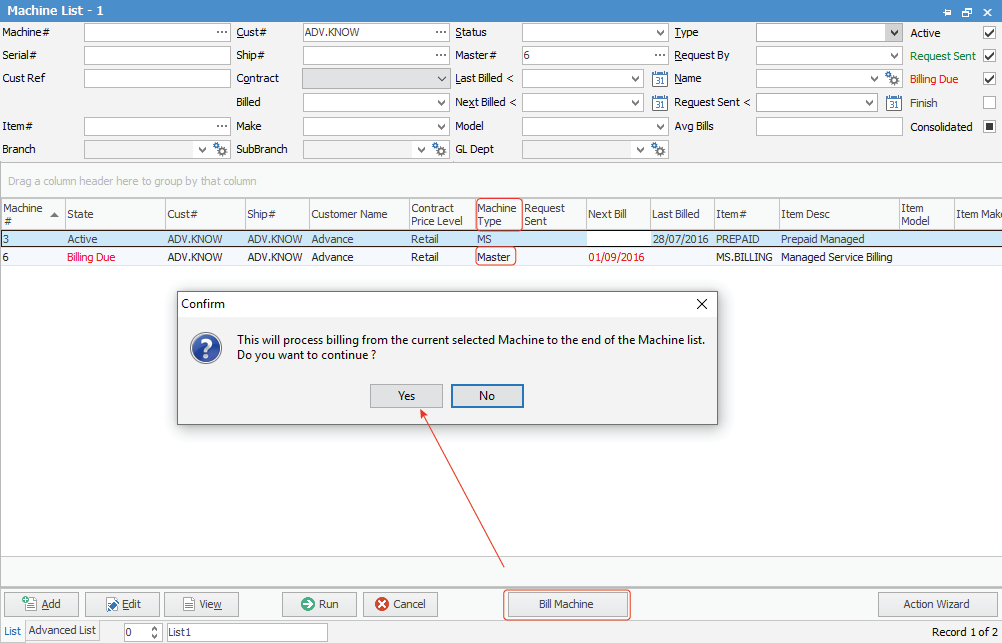Screen dimensions: 1002x643
Task: Click the calendar icon beside Last Billed
Action: tap(659, 79)
